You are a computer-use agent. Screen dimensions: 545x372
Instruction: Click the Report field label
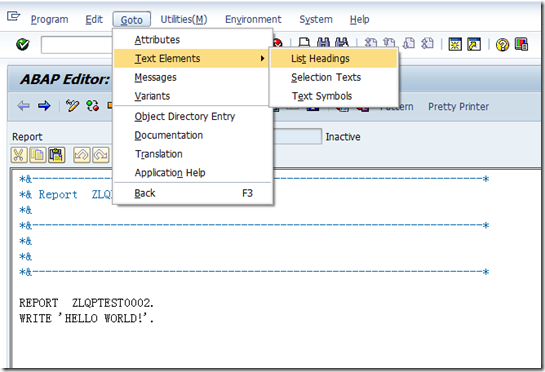point(27,137)
